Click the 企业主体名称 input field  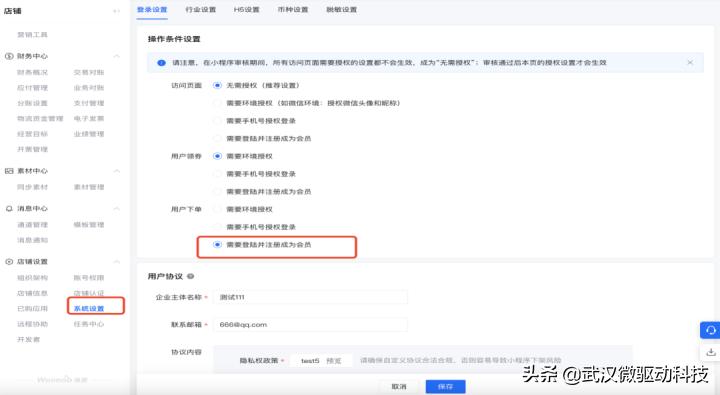coord(310,297)
